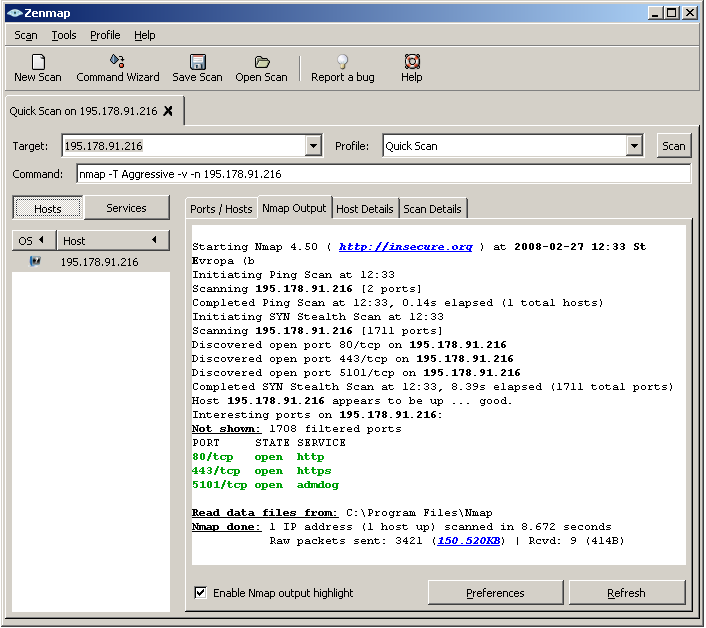Screen dimensions: 706x628
Task: Maximize the Zenmap window
Action: pos(671,13)
